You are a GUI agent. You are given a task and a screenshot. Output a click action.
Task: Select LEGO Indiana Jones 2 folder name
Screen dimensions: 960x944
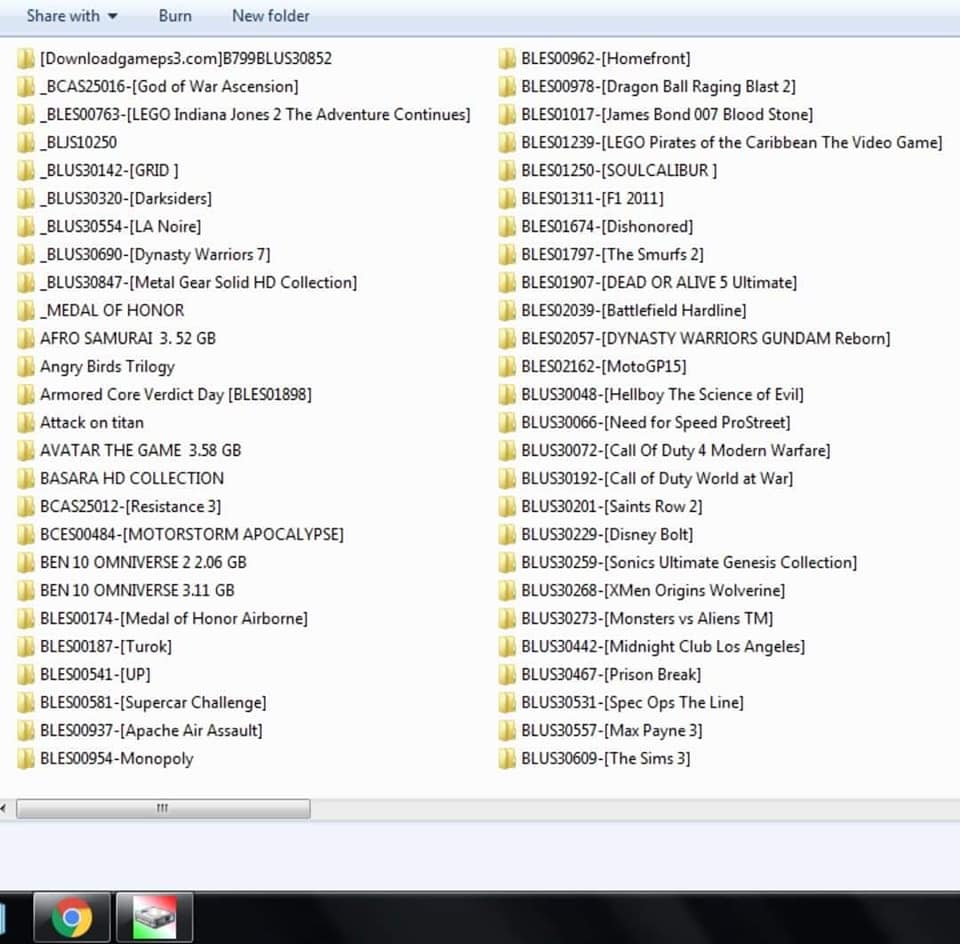(x=255, y=114)
